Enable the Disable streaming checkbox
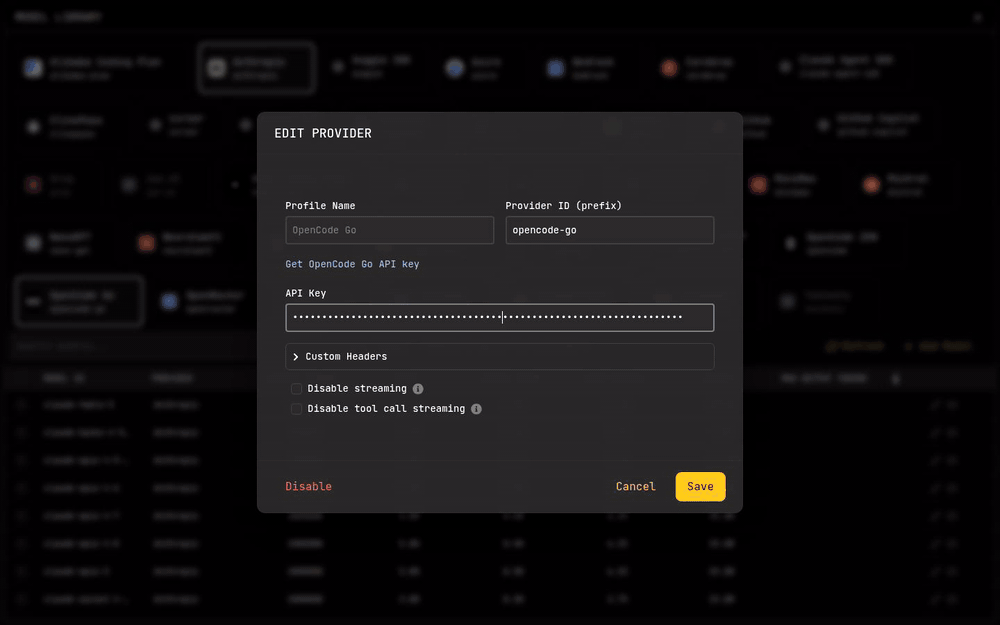The height and width of the screenshot is (625, 1000). click(x=297, y=388)
